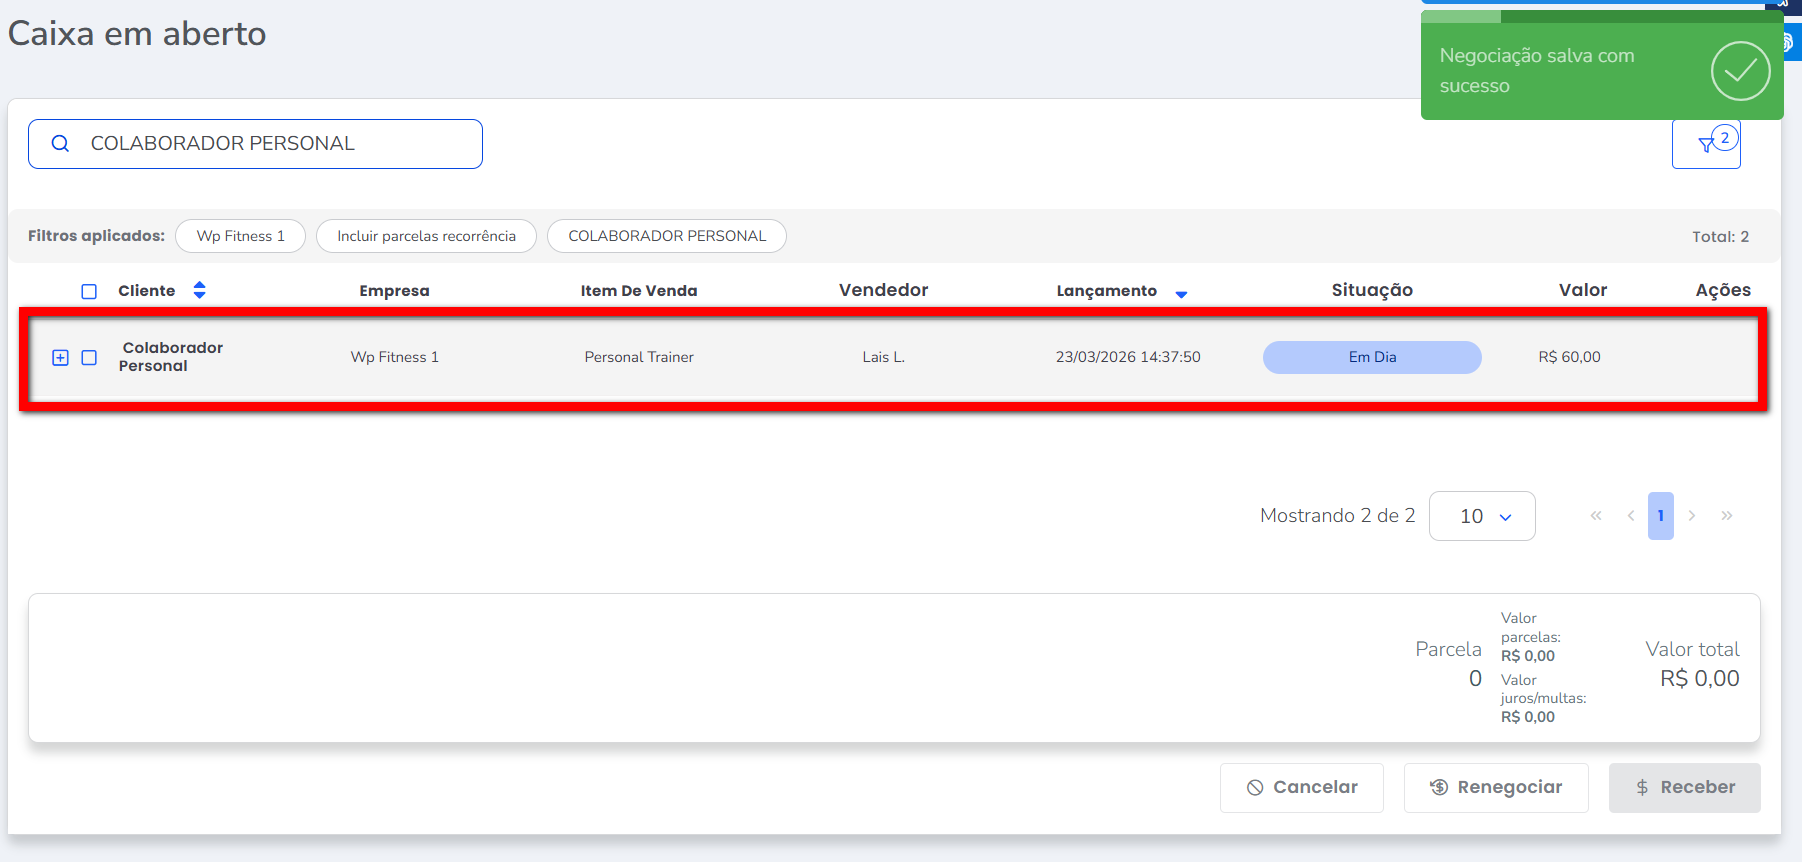Go to the previous page
The width and height of the screenshot is (1802, 862).
click(x=1631, y=516)
